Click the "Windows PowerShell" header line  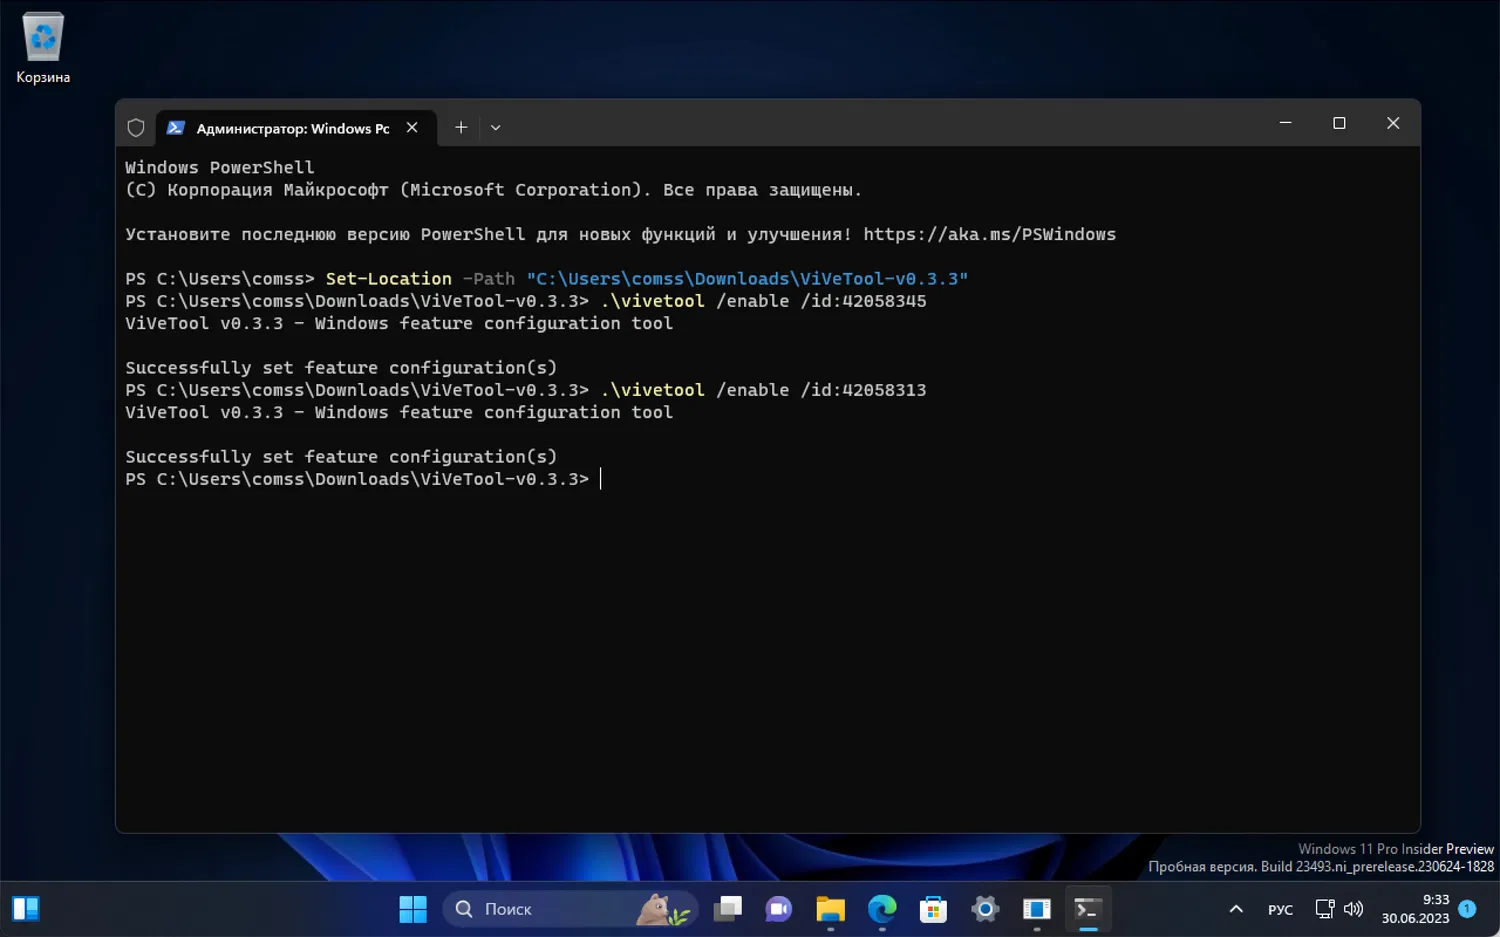click(220, 168)
